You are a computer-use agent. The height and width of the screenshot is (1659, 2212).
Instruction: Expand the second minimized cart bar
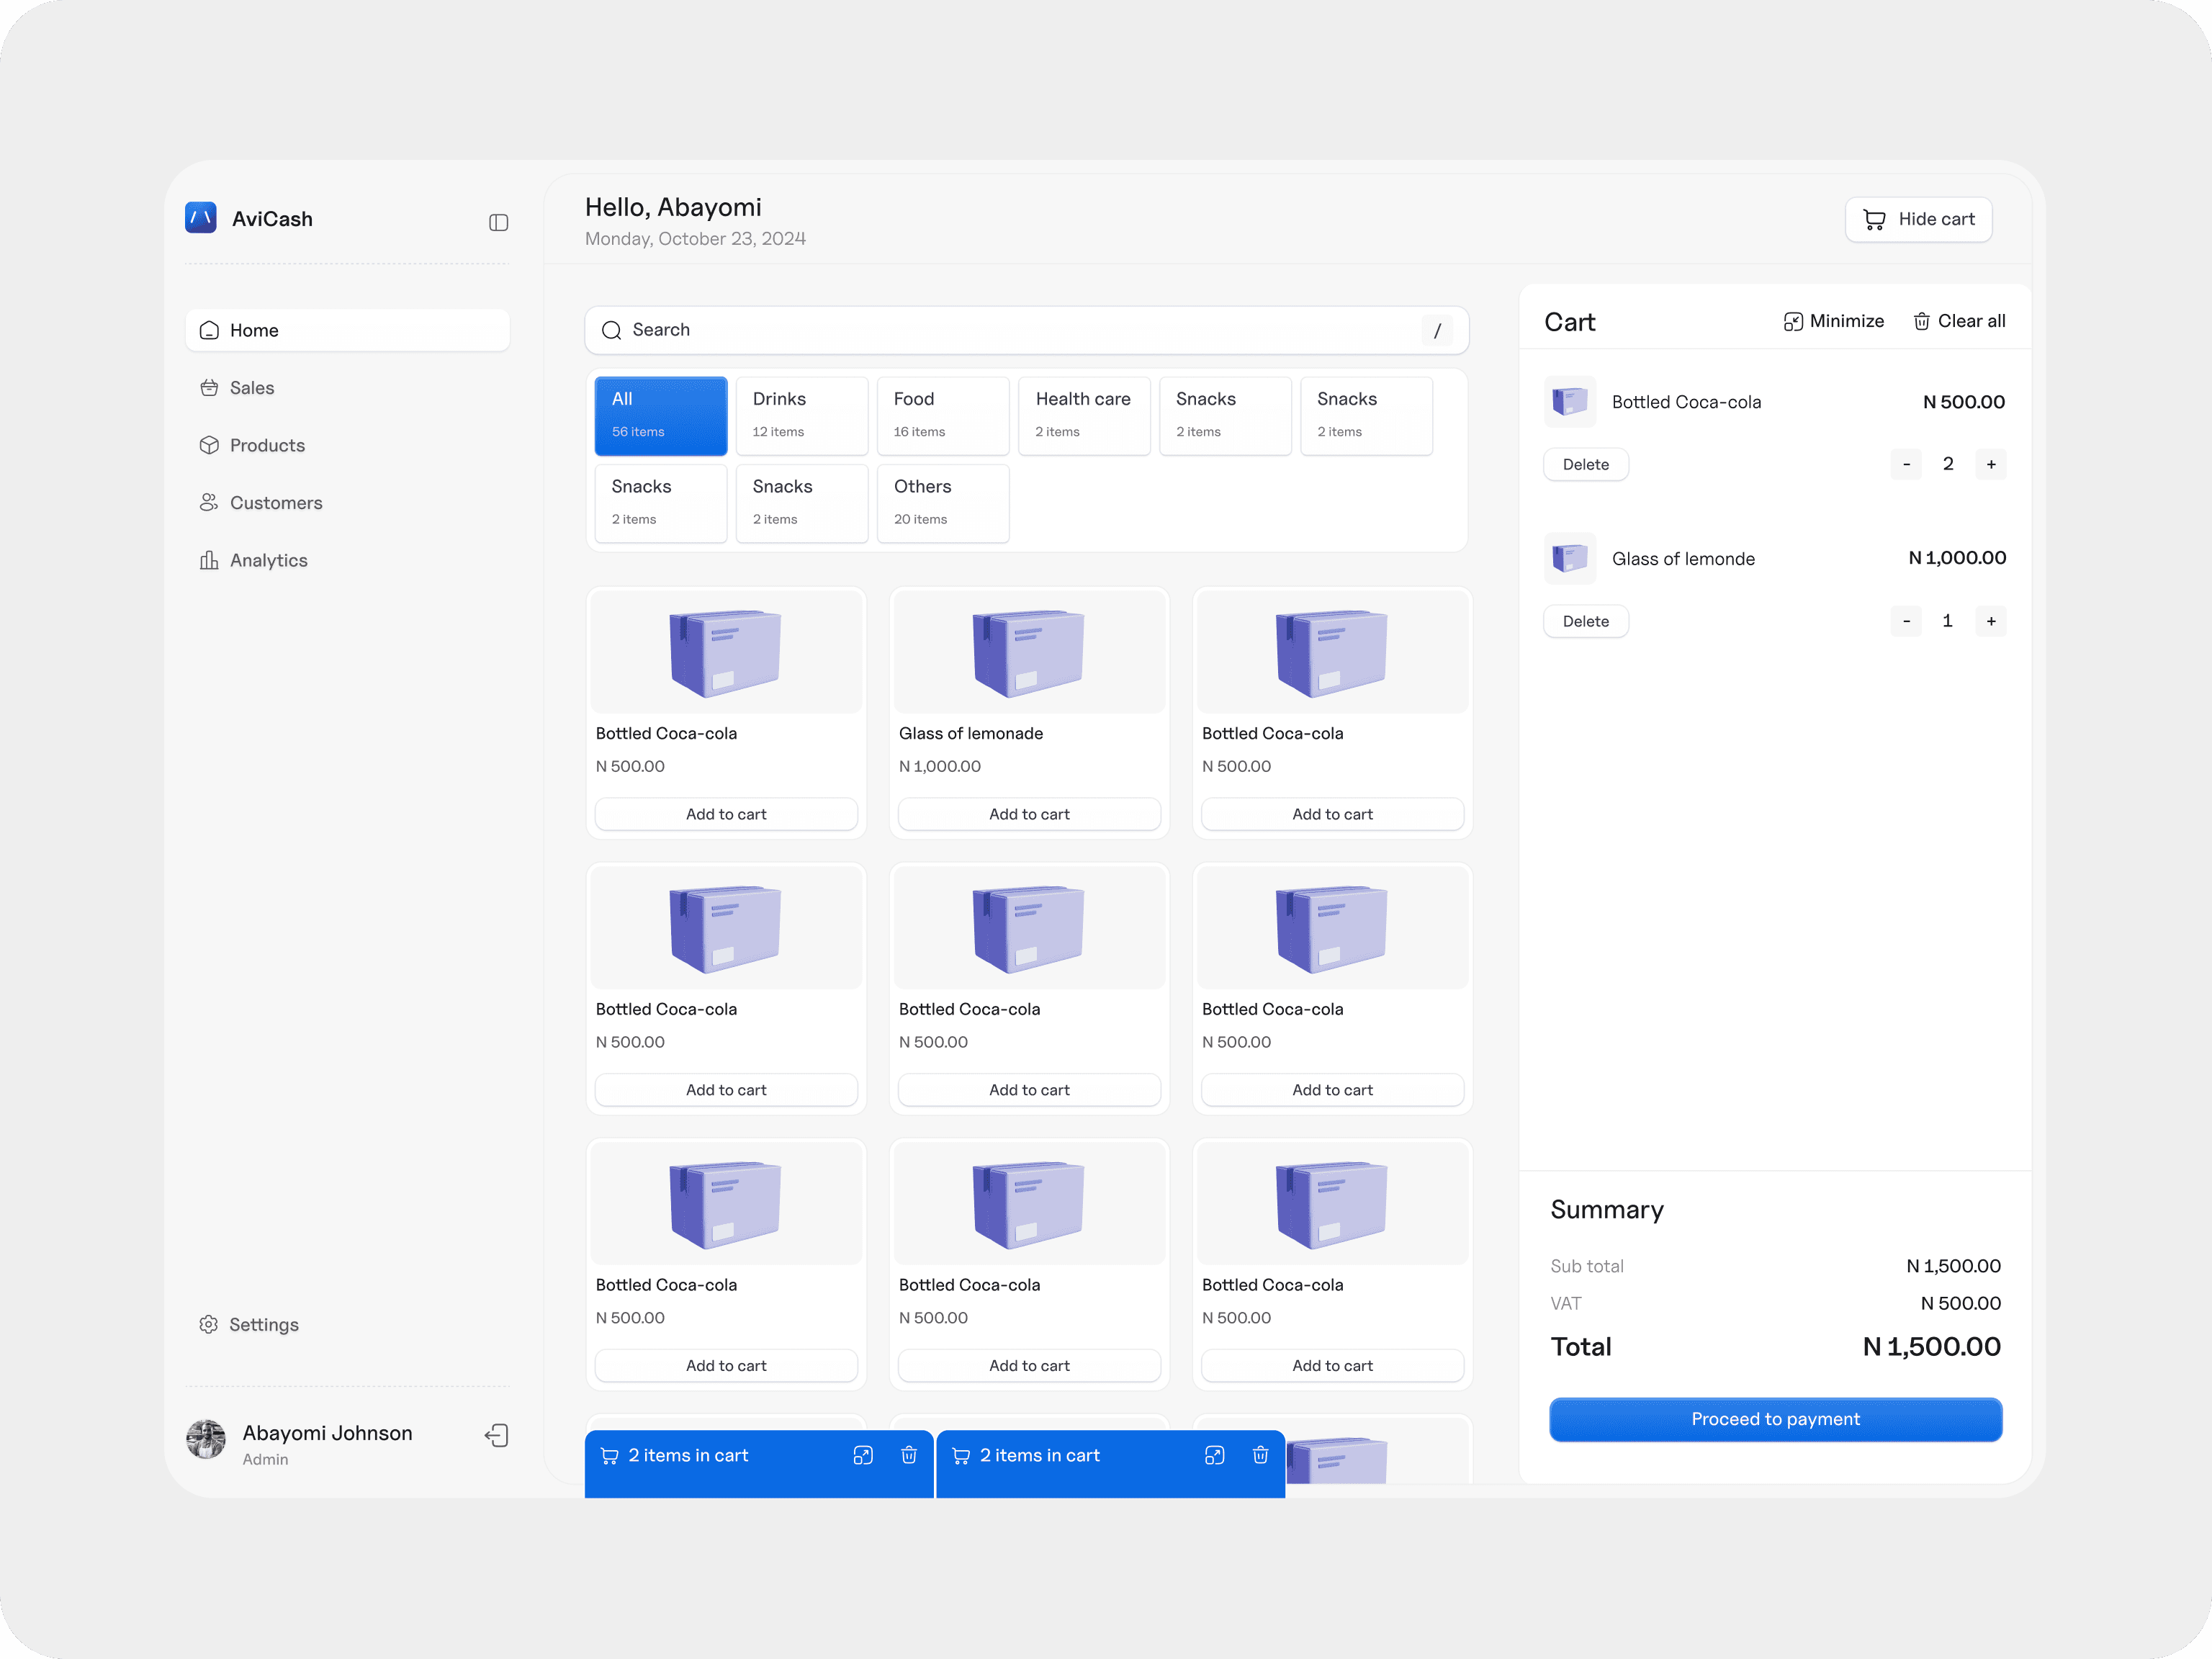point(1214,1455)
